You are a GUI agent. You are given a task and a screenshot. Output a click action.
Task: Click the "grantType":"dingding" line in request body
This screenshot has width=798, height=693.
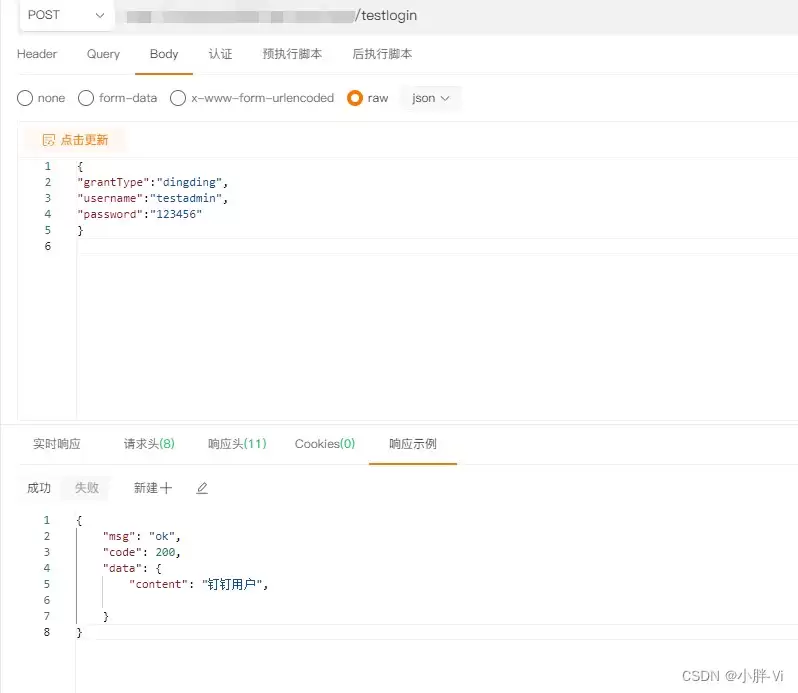pyautogui.click(x=152, y=182)
